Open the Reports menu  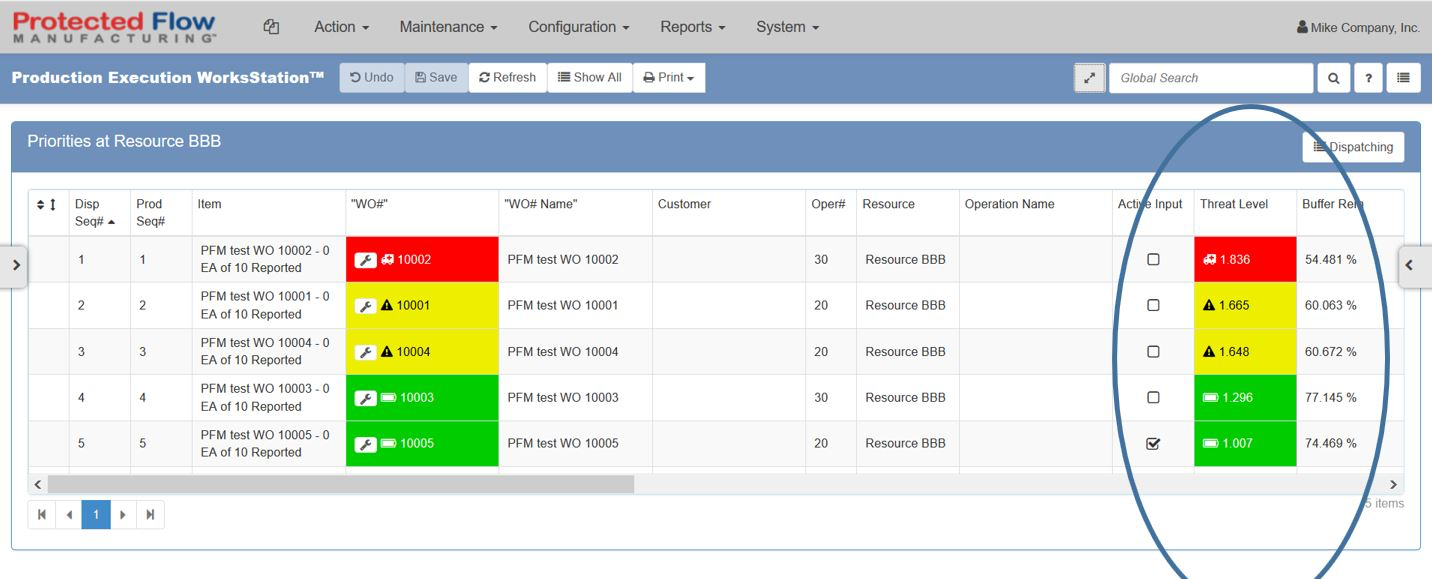pyautogui.click(x=692, y=27)
